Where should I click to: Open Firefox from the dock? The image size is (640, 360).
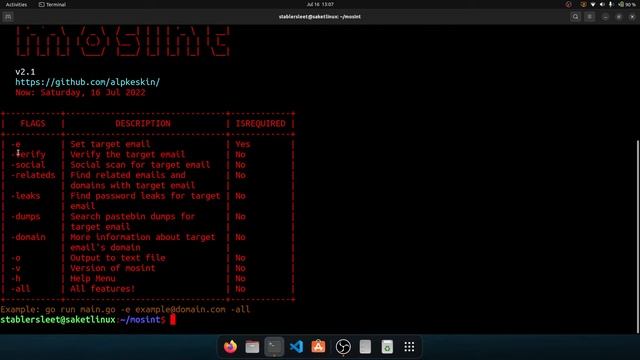[x=230, y=347]
